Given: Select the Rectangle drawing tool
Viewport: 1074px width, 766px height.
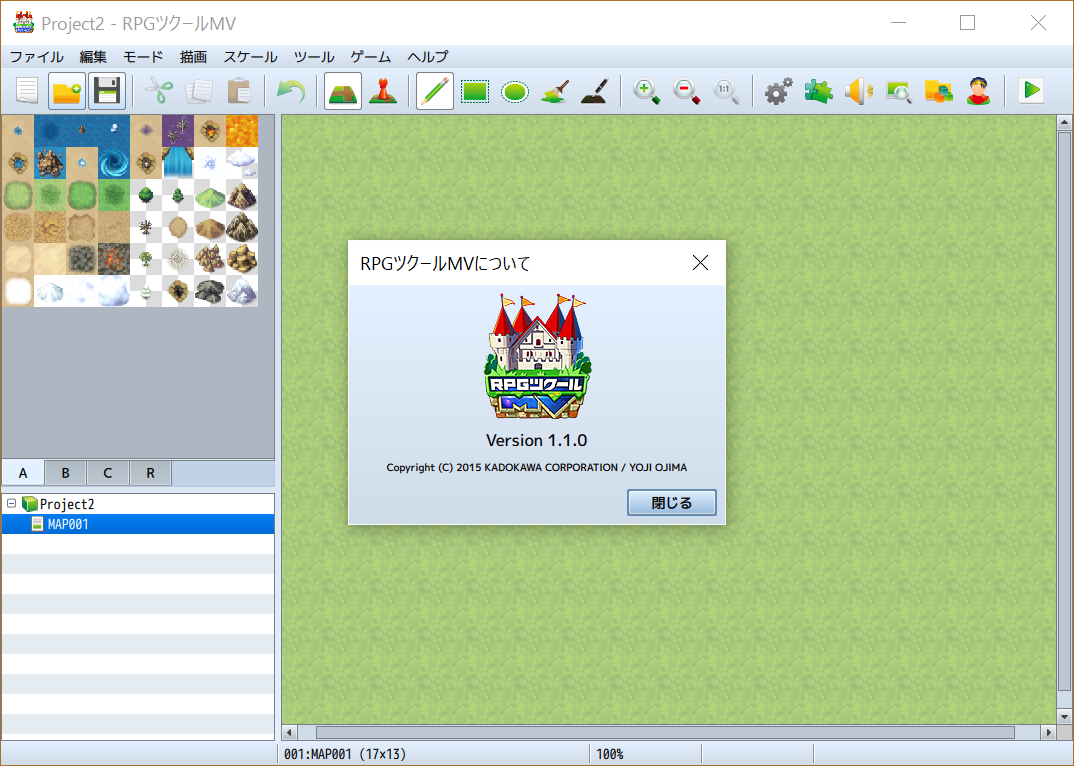Looking at the screenshot, I should click(x=475, y=91).
